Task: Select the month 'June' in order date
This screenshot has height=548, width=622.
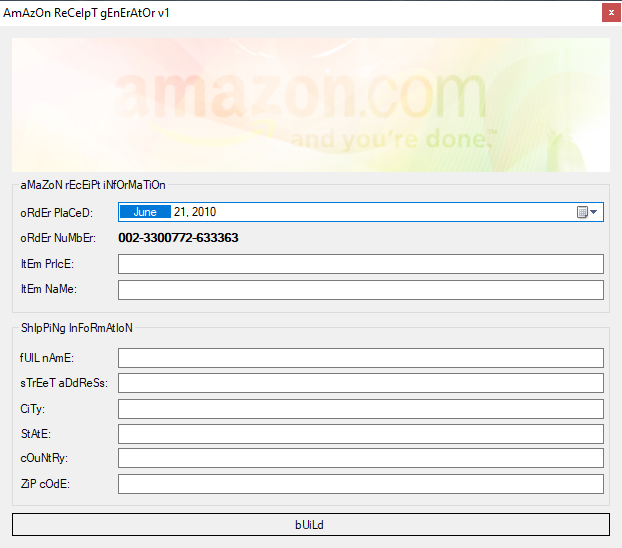Action: click(145, 212)
